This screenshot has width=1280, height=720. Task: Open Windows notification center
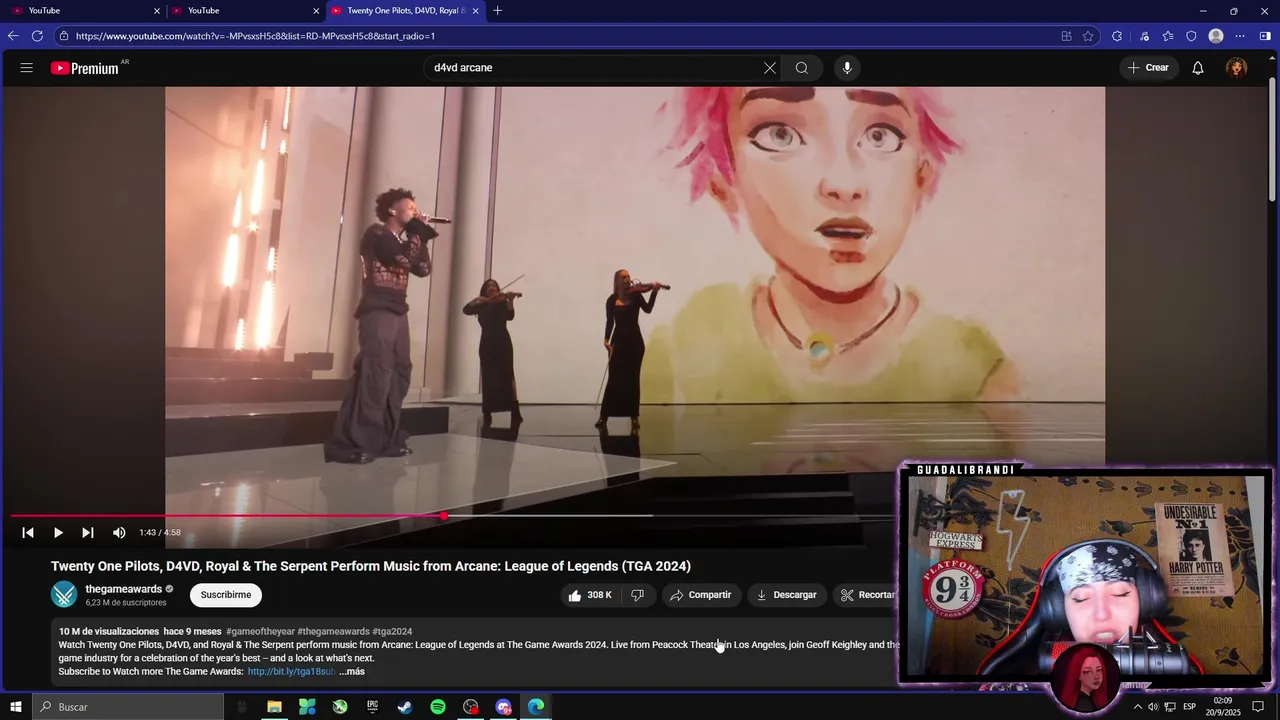coord(1258,707)
